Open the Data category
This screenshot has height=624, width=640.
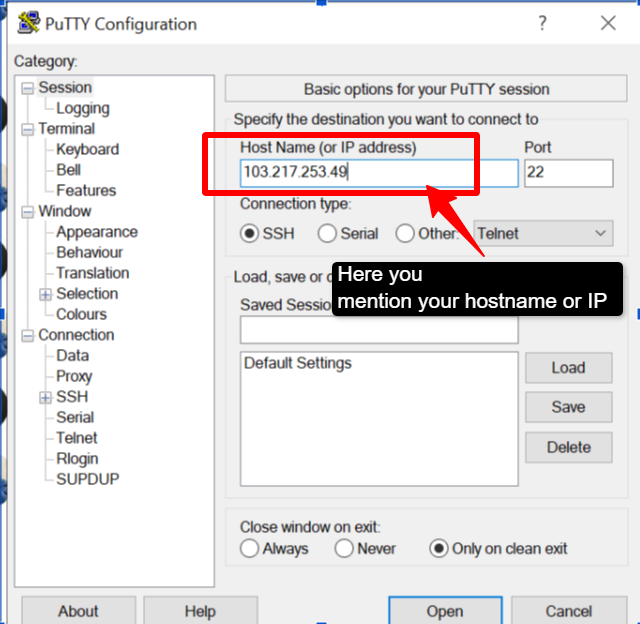coord(72,355)
